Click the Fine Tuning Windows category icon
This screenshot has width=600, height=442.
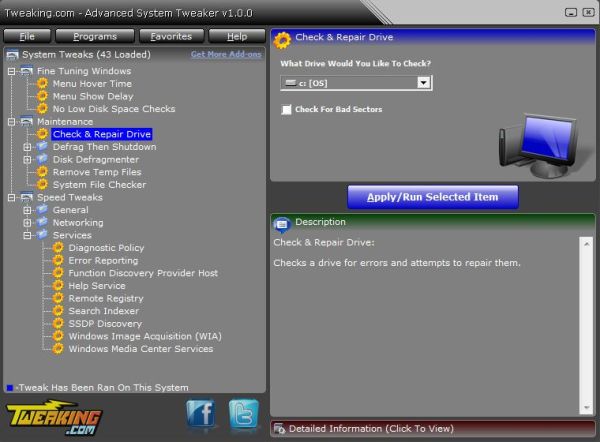pos(26,71)
